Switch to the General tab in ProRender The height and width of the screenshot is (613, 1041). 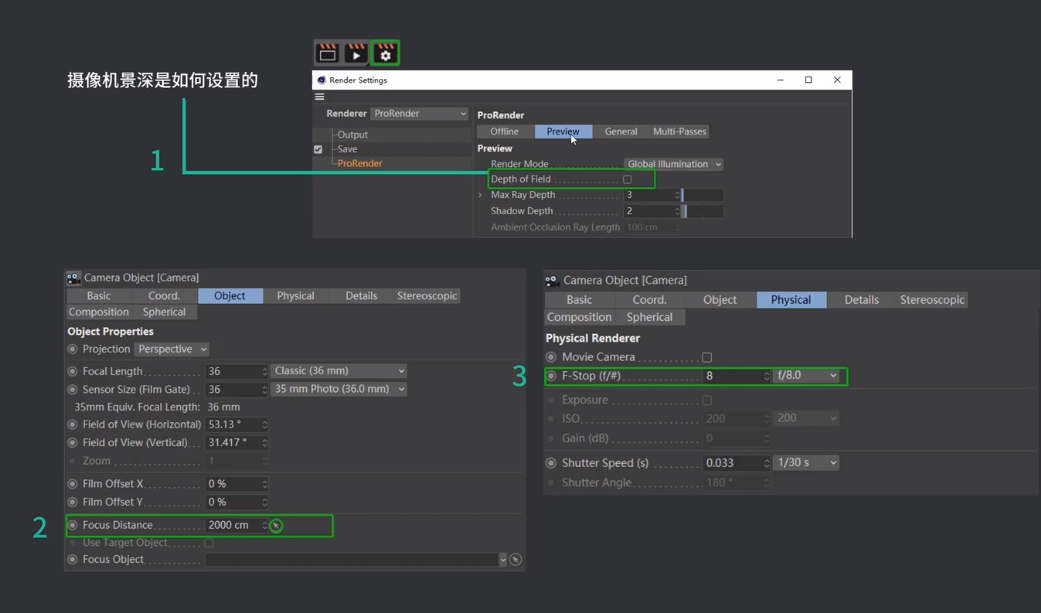click(x=620, y=132)
